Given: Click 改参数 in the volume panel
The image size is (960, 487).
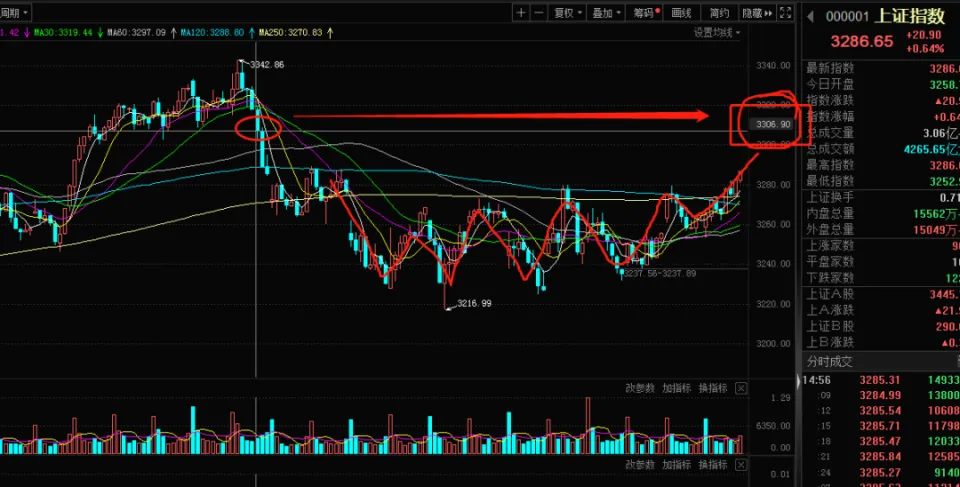Looking at the screenshot, I should [x=640, y=388].
